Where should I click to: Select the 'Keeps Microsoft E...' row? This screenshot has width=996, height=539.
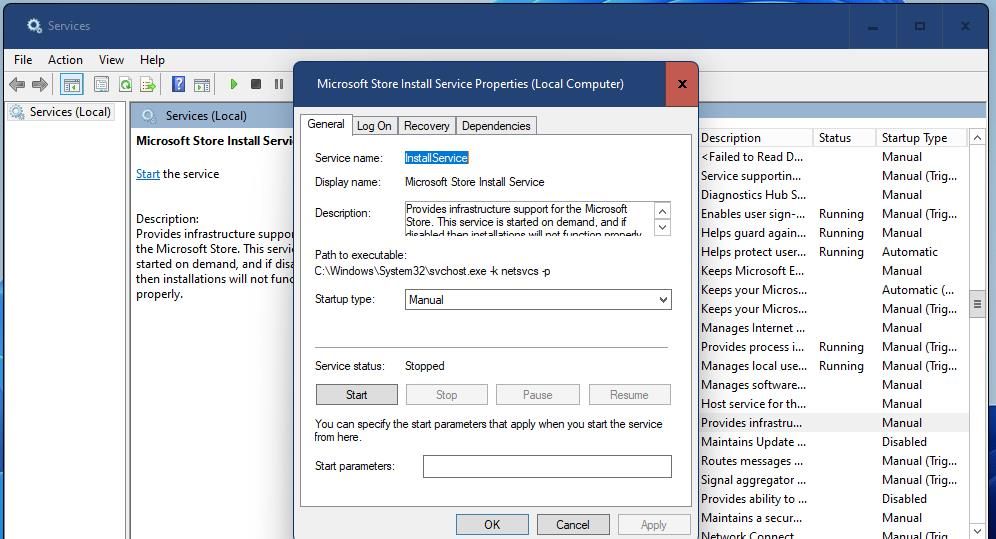(833, 271)
